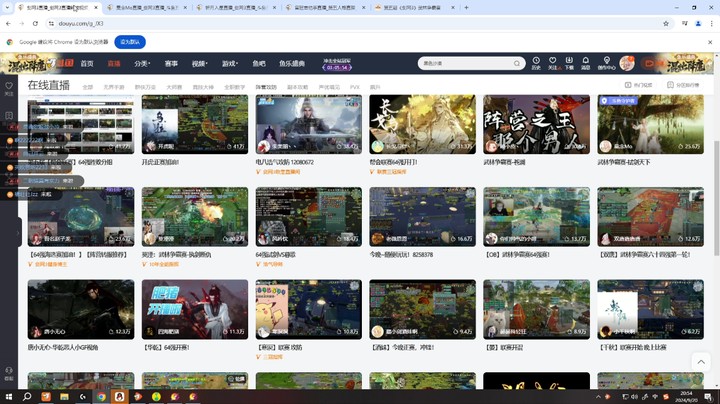Open taskbar search magnifier
Viewport: 720px width, 404px height.
(27, 397)
